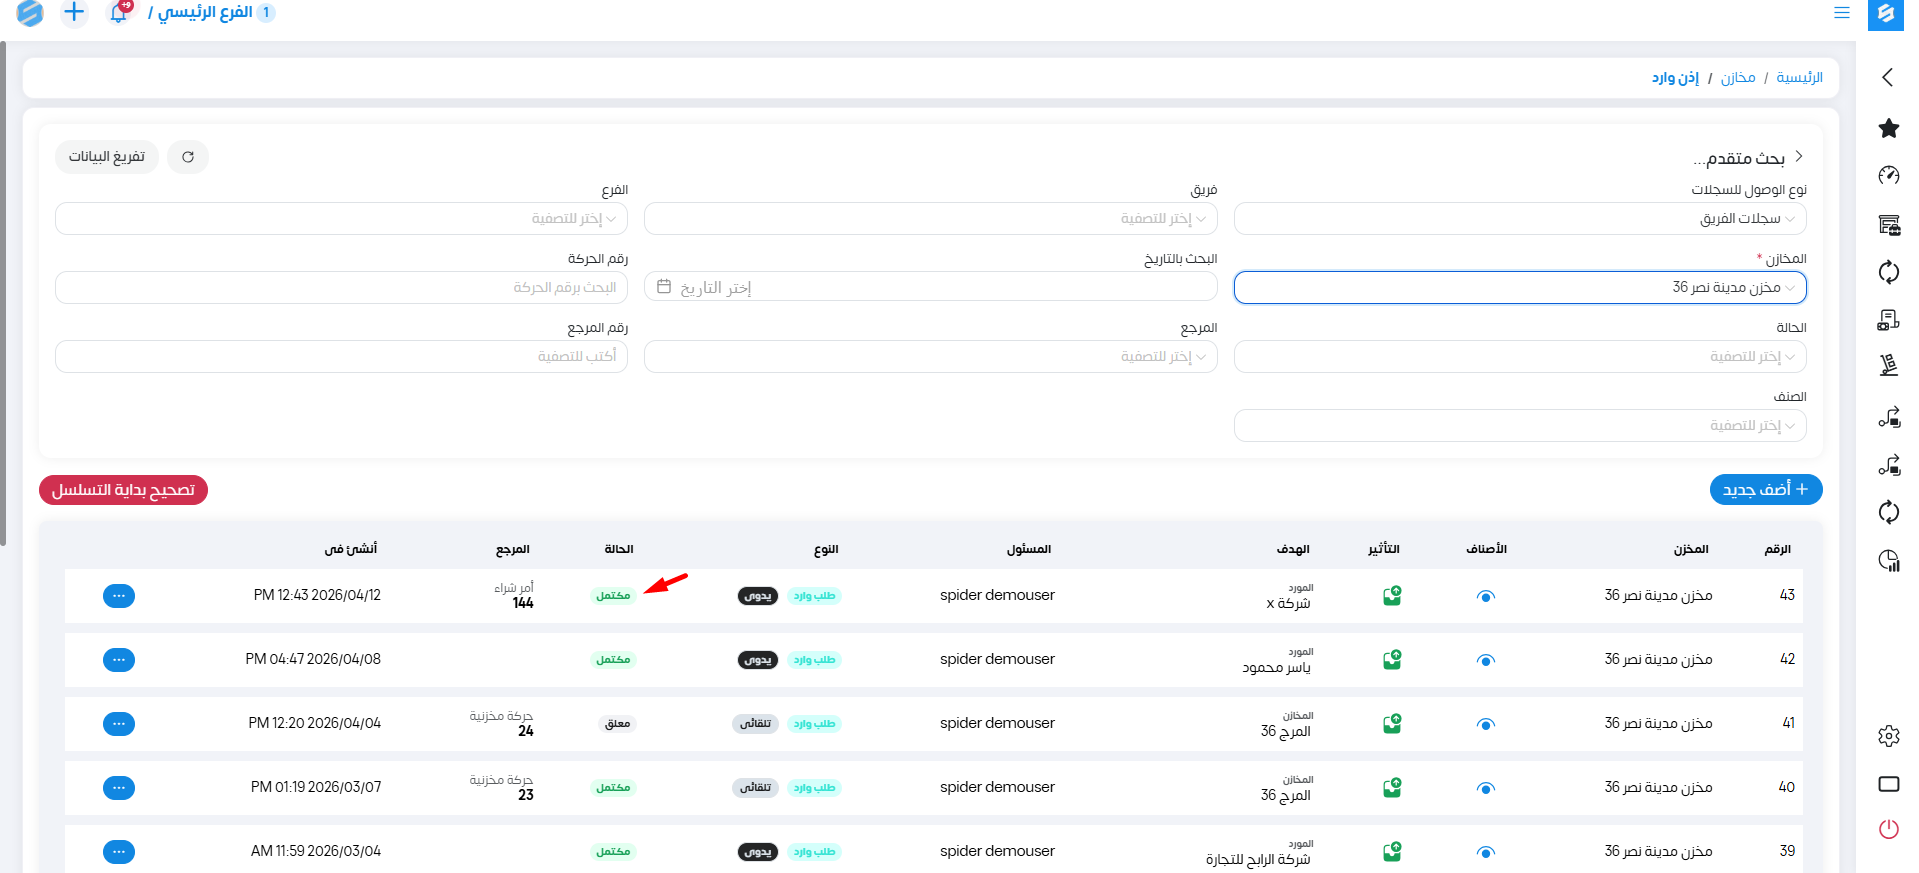Click the refresh icon beside تفريغ البيانات
Image resolution: width=1919 pixels, height=873 pixels.
point(188,157)
